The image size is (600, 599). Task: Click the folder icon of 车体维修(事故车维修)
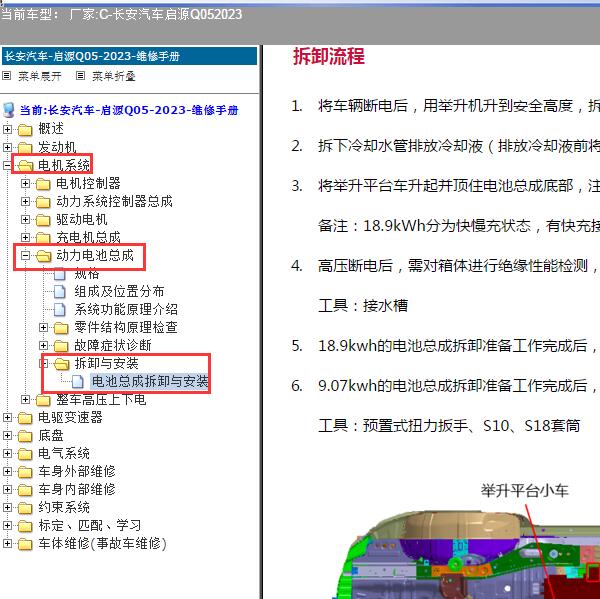(25, 544)
